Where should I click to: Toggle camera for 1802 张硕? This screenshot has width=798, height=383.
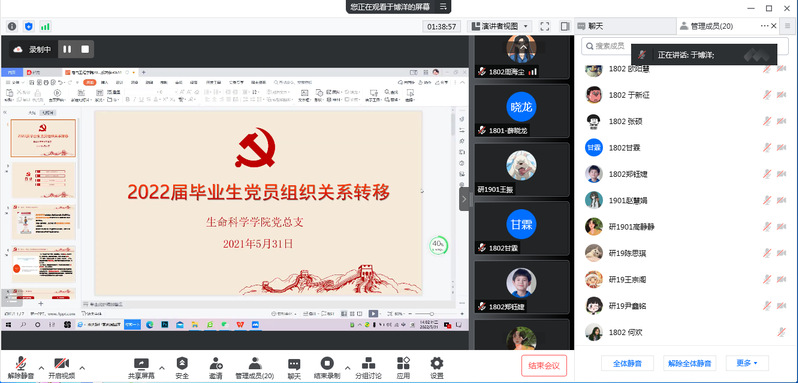(x=781, y=121)
